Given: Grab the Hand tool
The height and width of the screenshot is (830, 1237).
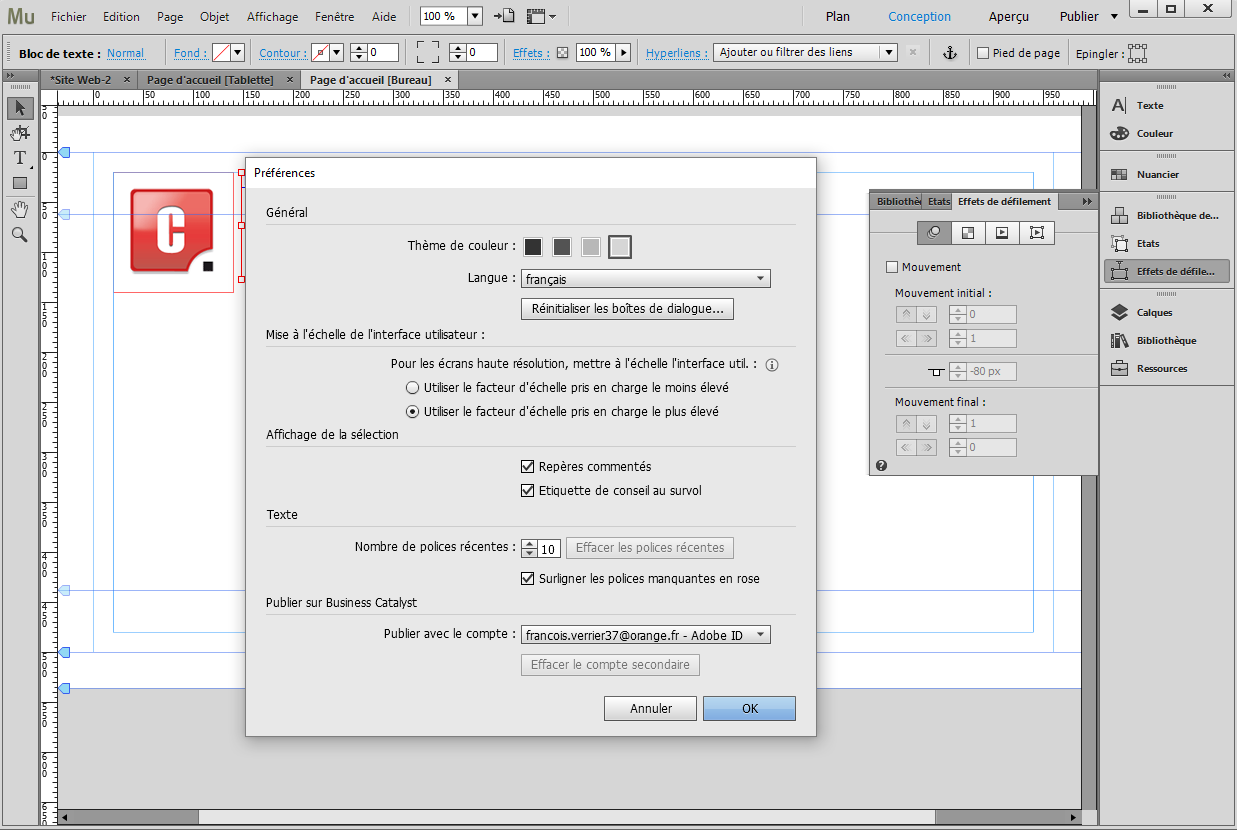Looking at the screenshot, I should pyautogui.click(x=19, y=209).
